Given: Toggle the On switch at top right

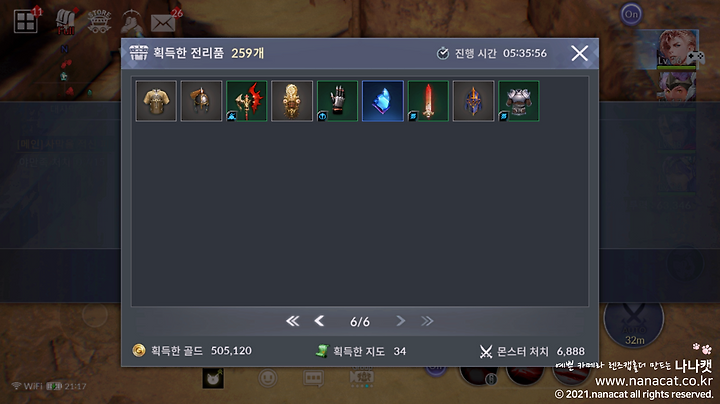Looking at the screenshot, I should click(631, 14).
